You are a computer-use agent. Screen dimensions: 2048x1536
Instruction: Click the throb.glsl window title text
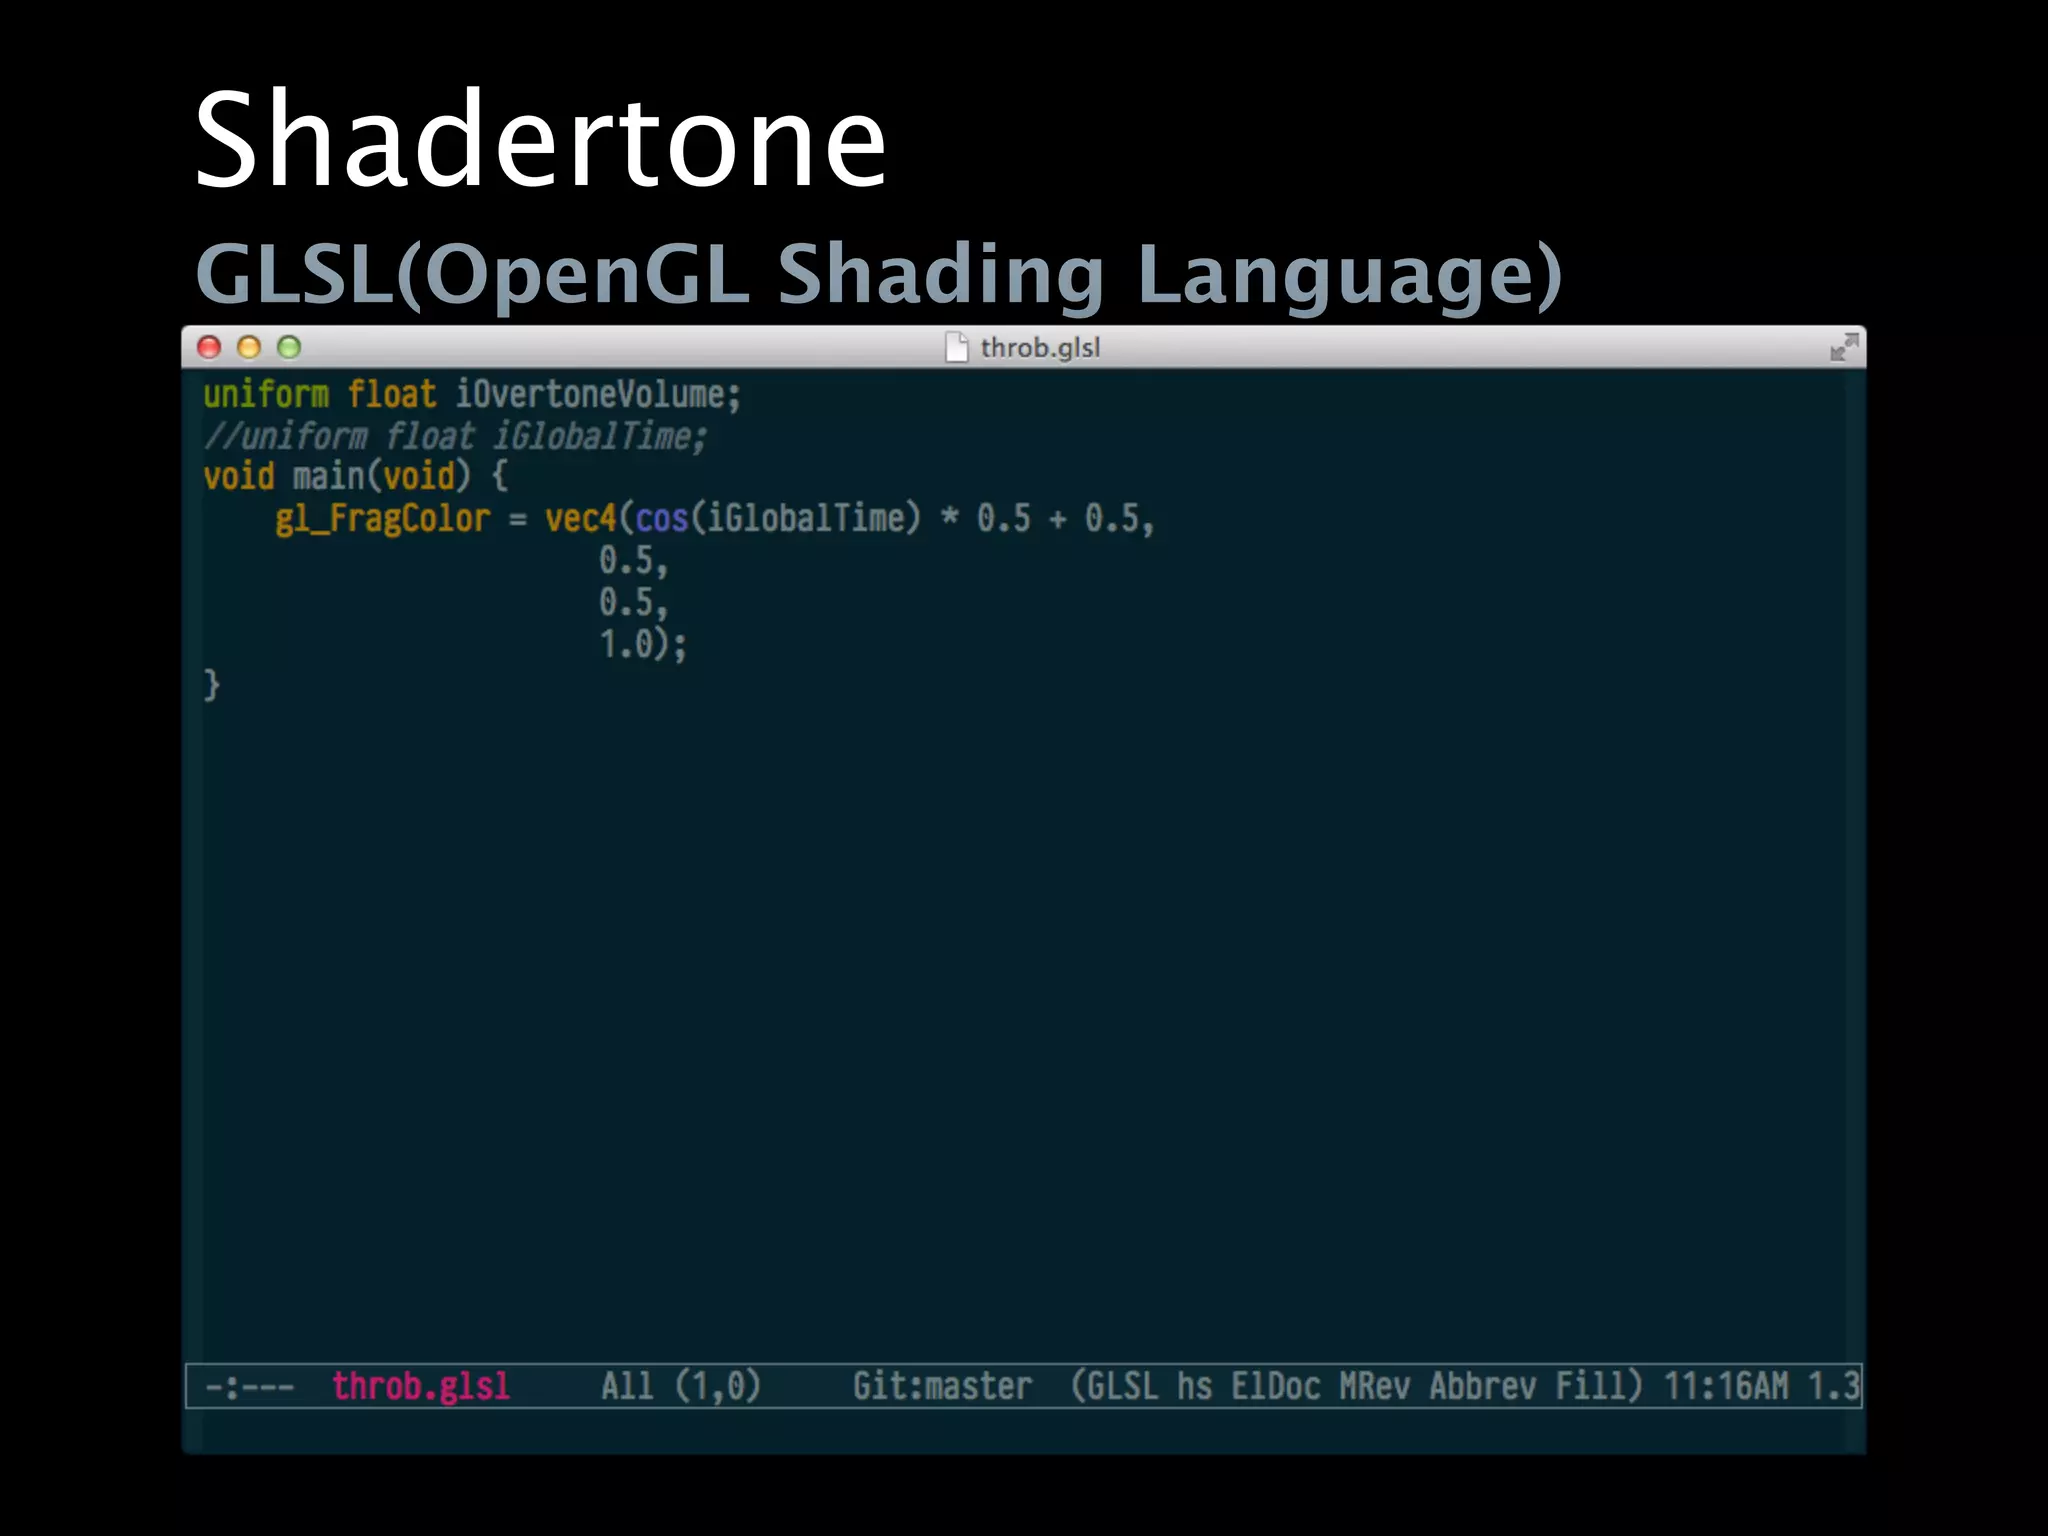pos(1040,347)
